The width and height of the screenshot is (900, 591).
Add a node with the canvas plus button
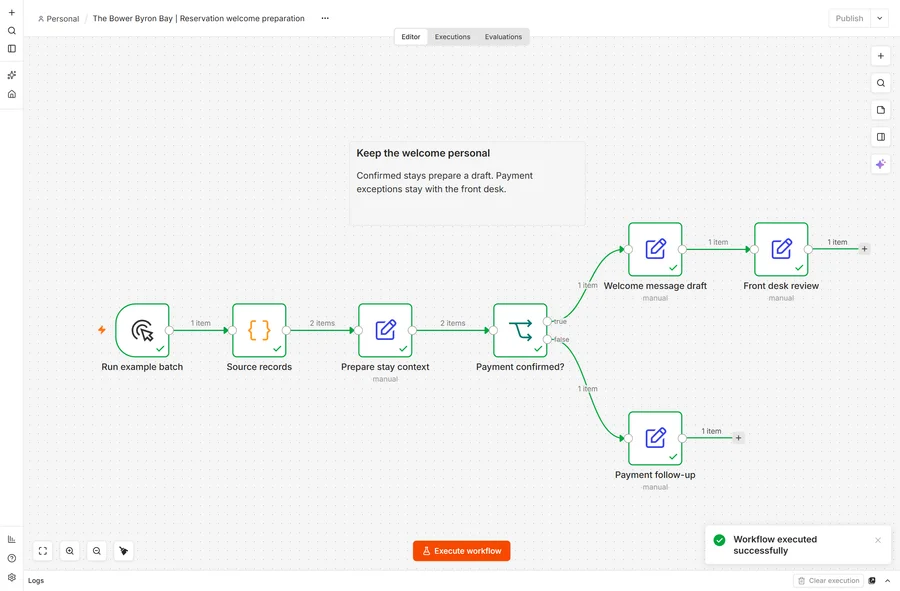click(x=880, y=56)
